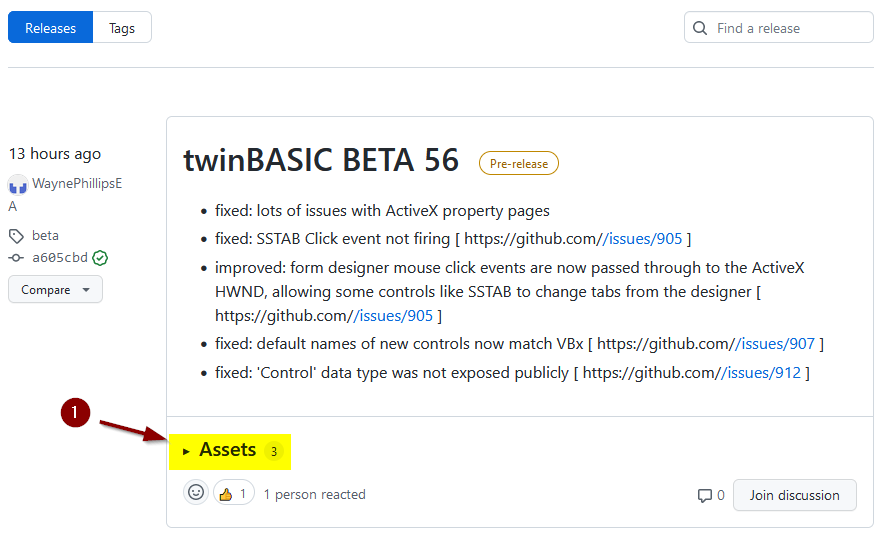Open the issues/912 link
This screenshot has height=535, width=880.
[761, 373]
